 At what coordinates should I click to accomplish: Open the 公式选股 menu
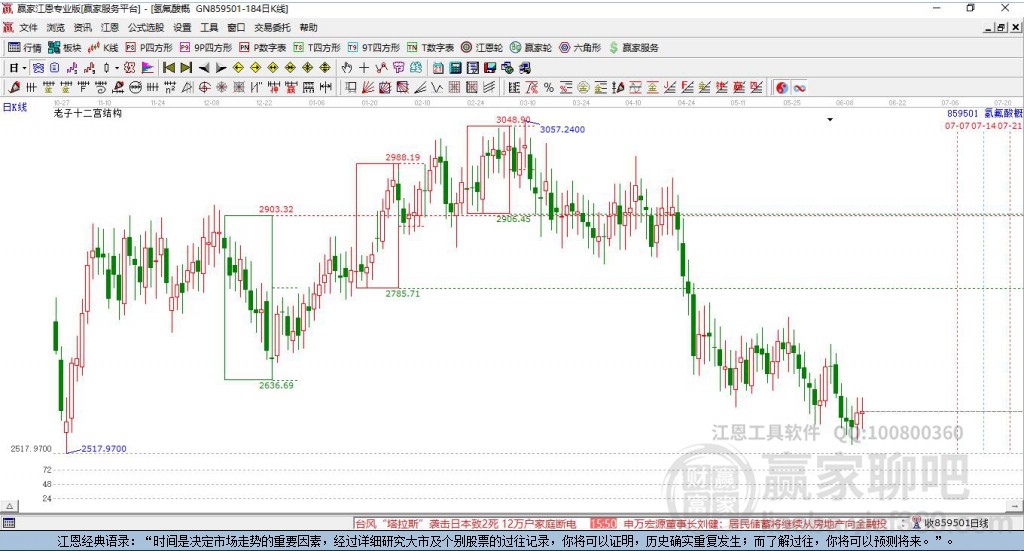146,27
